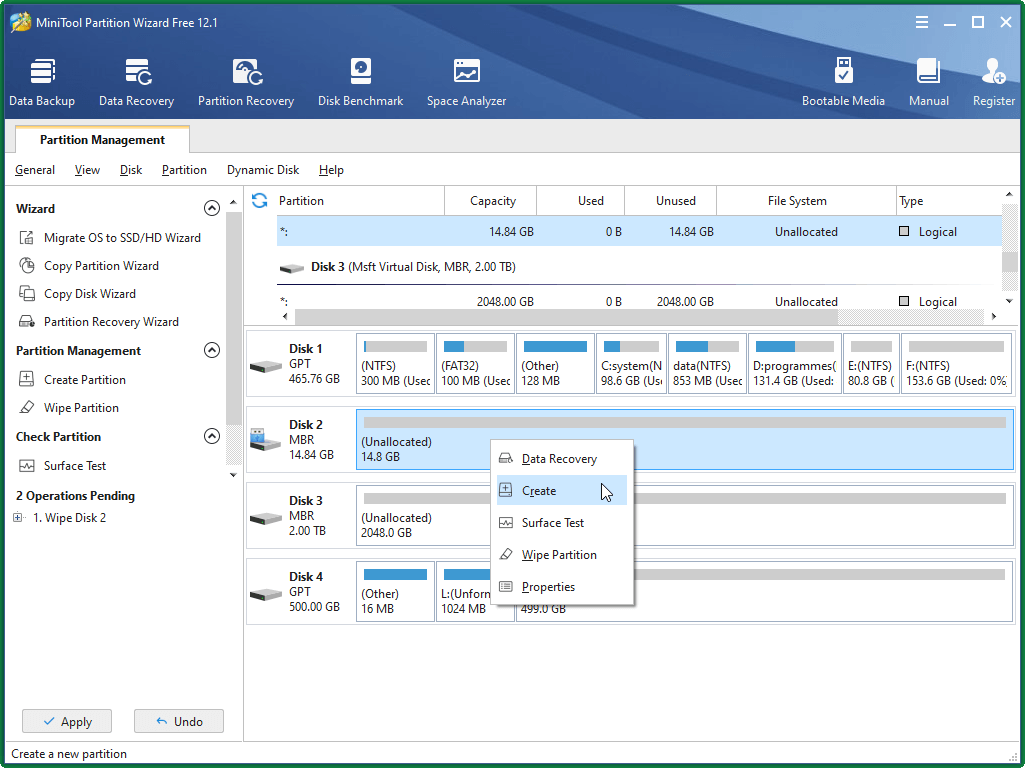Select the data(NTFS) 853 MB partition block
This screenshot has height=768, width=1025.
coord(707,364)
